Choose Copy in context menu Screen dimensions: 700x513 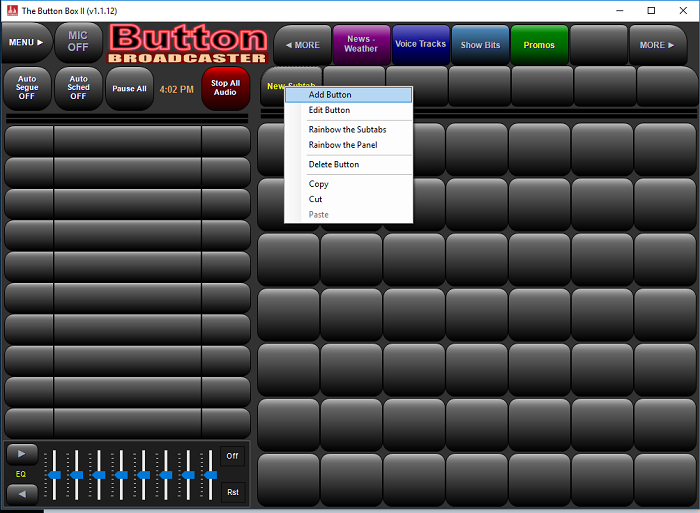pyautogui.click(x=348, y=184)
